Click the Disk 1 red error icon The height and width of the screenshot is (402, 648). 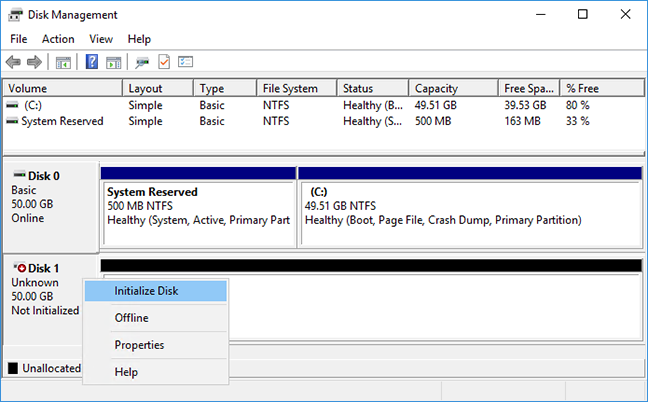click(20, 267)
